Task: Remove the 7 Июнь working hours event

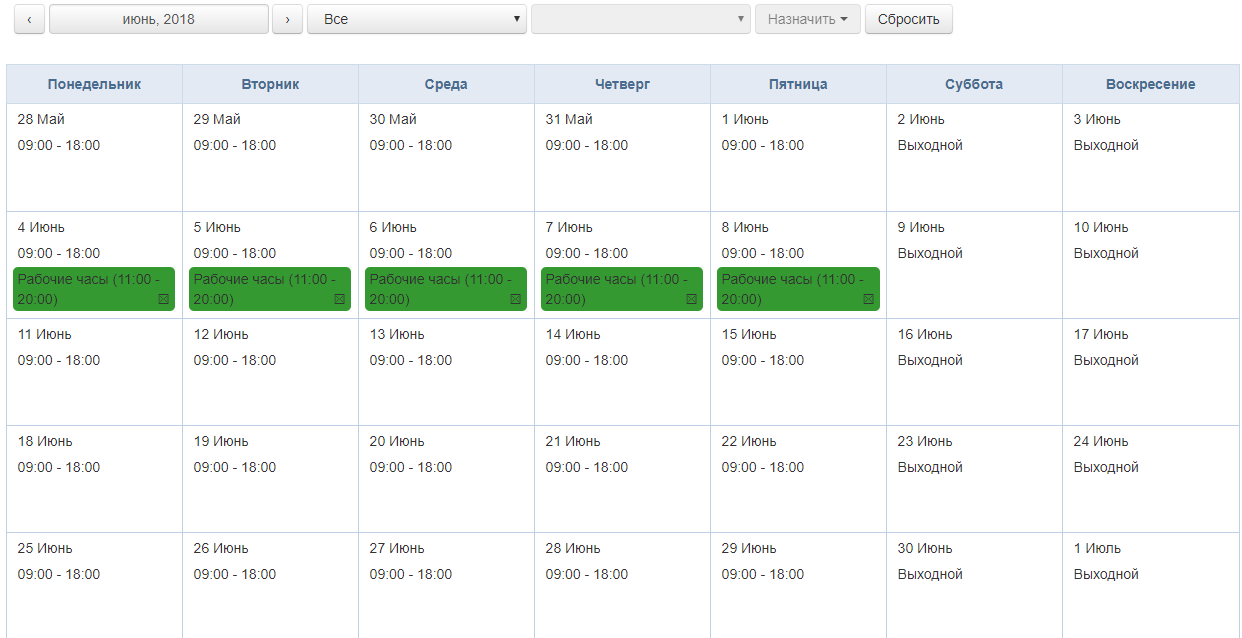Action: tap(691, 299)
